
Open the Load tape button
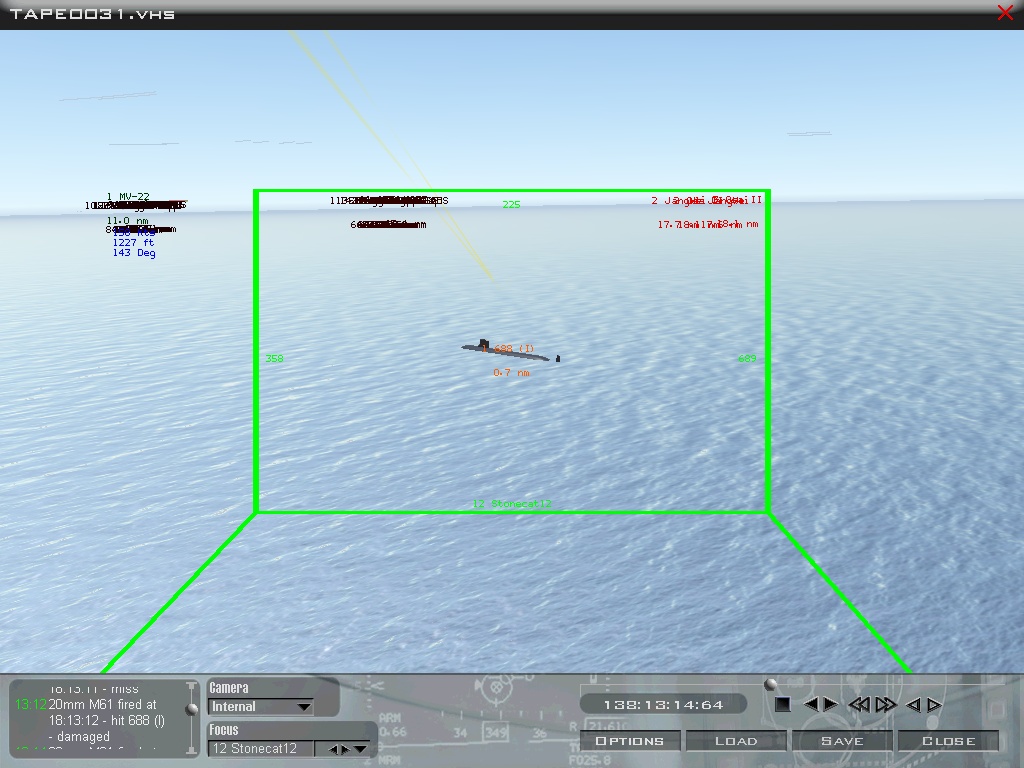point(736,741)
